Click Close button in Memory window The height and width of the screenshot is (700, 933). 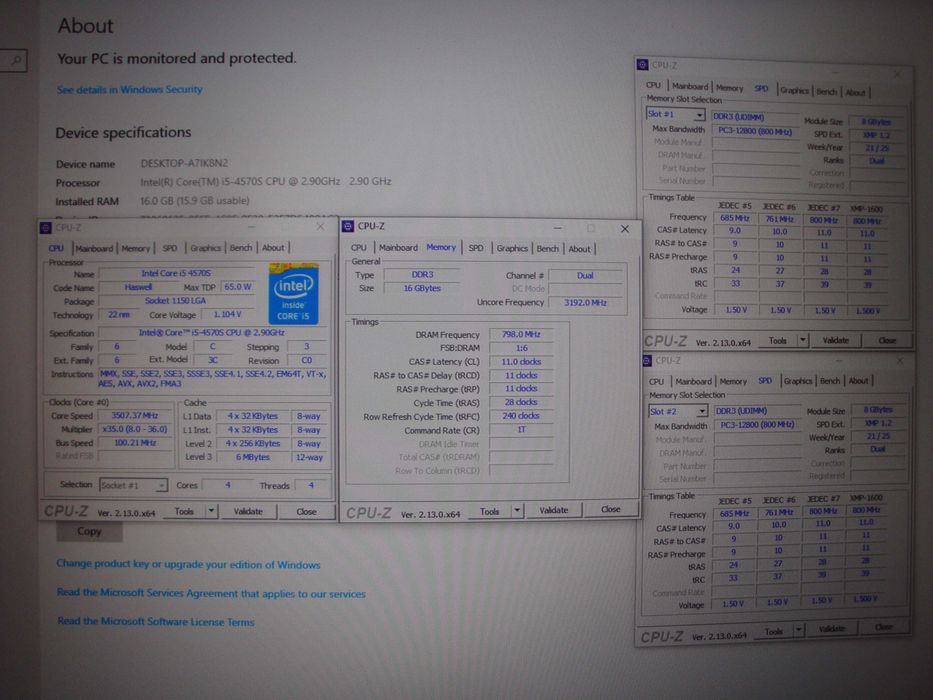pyautogui.click(x=610, y=509)
